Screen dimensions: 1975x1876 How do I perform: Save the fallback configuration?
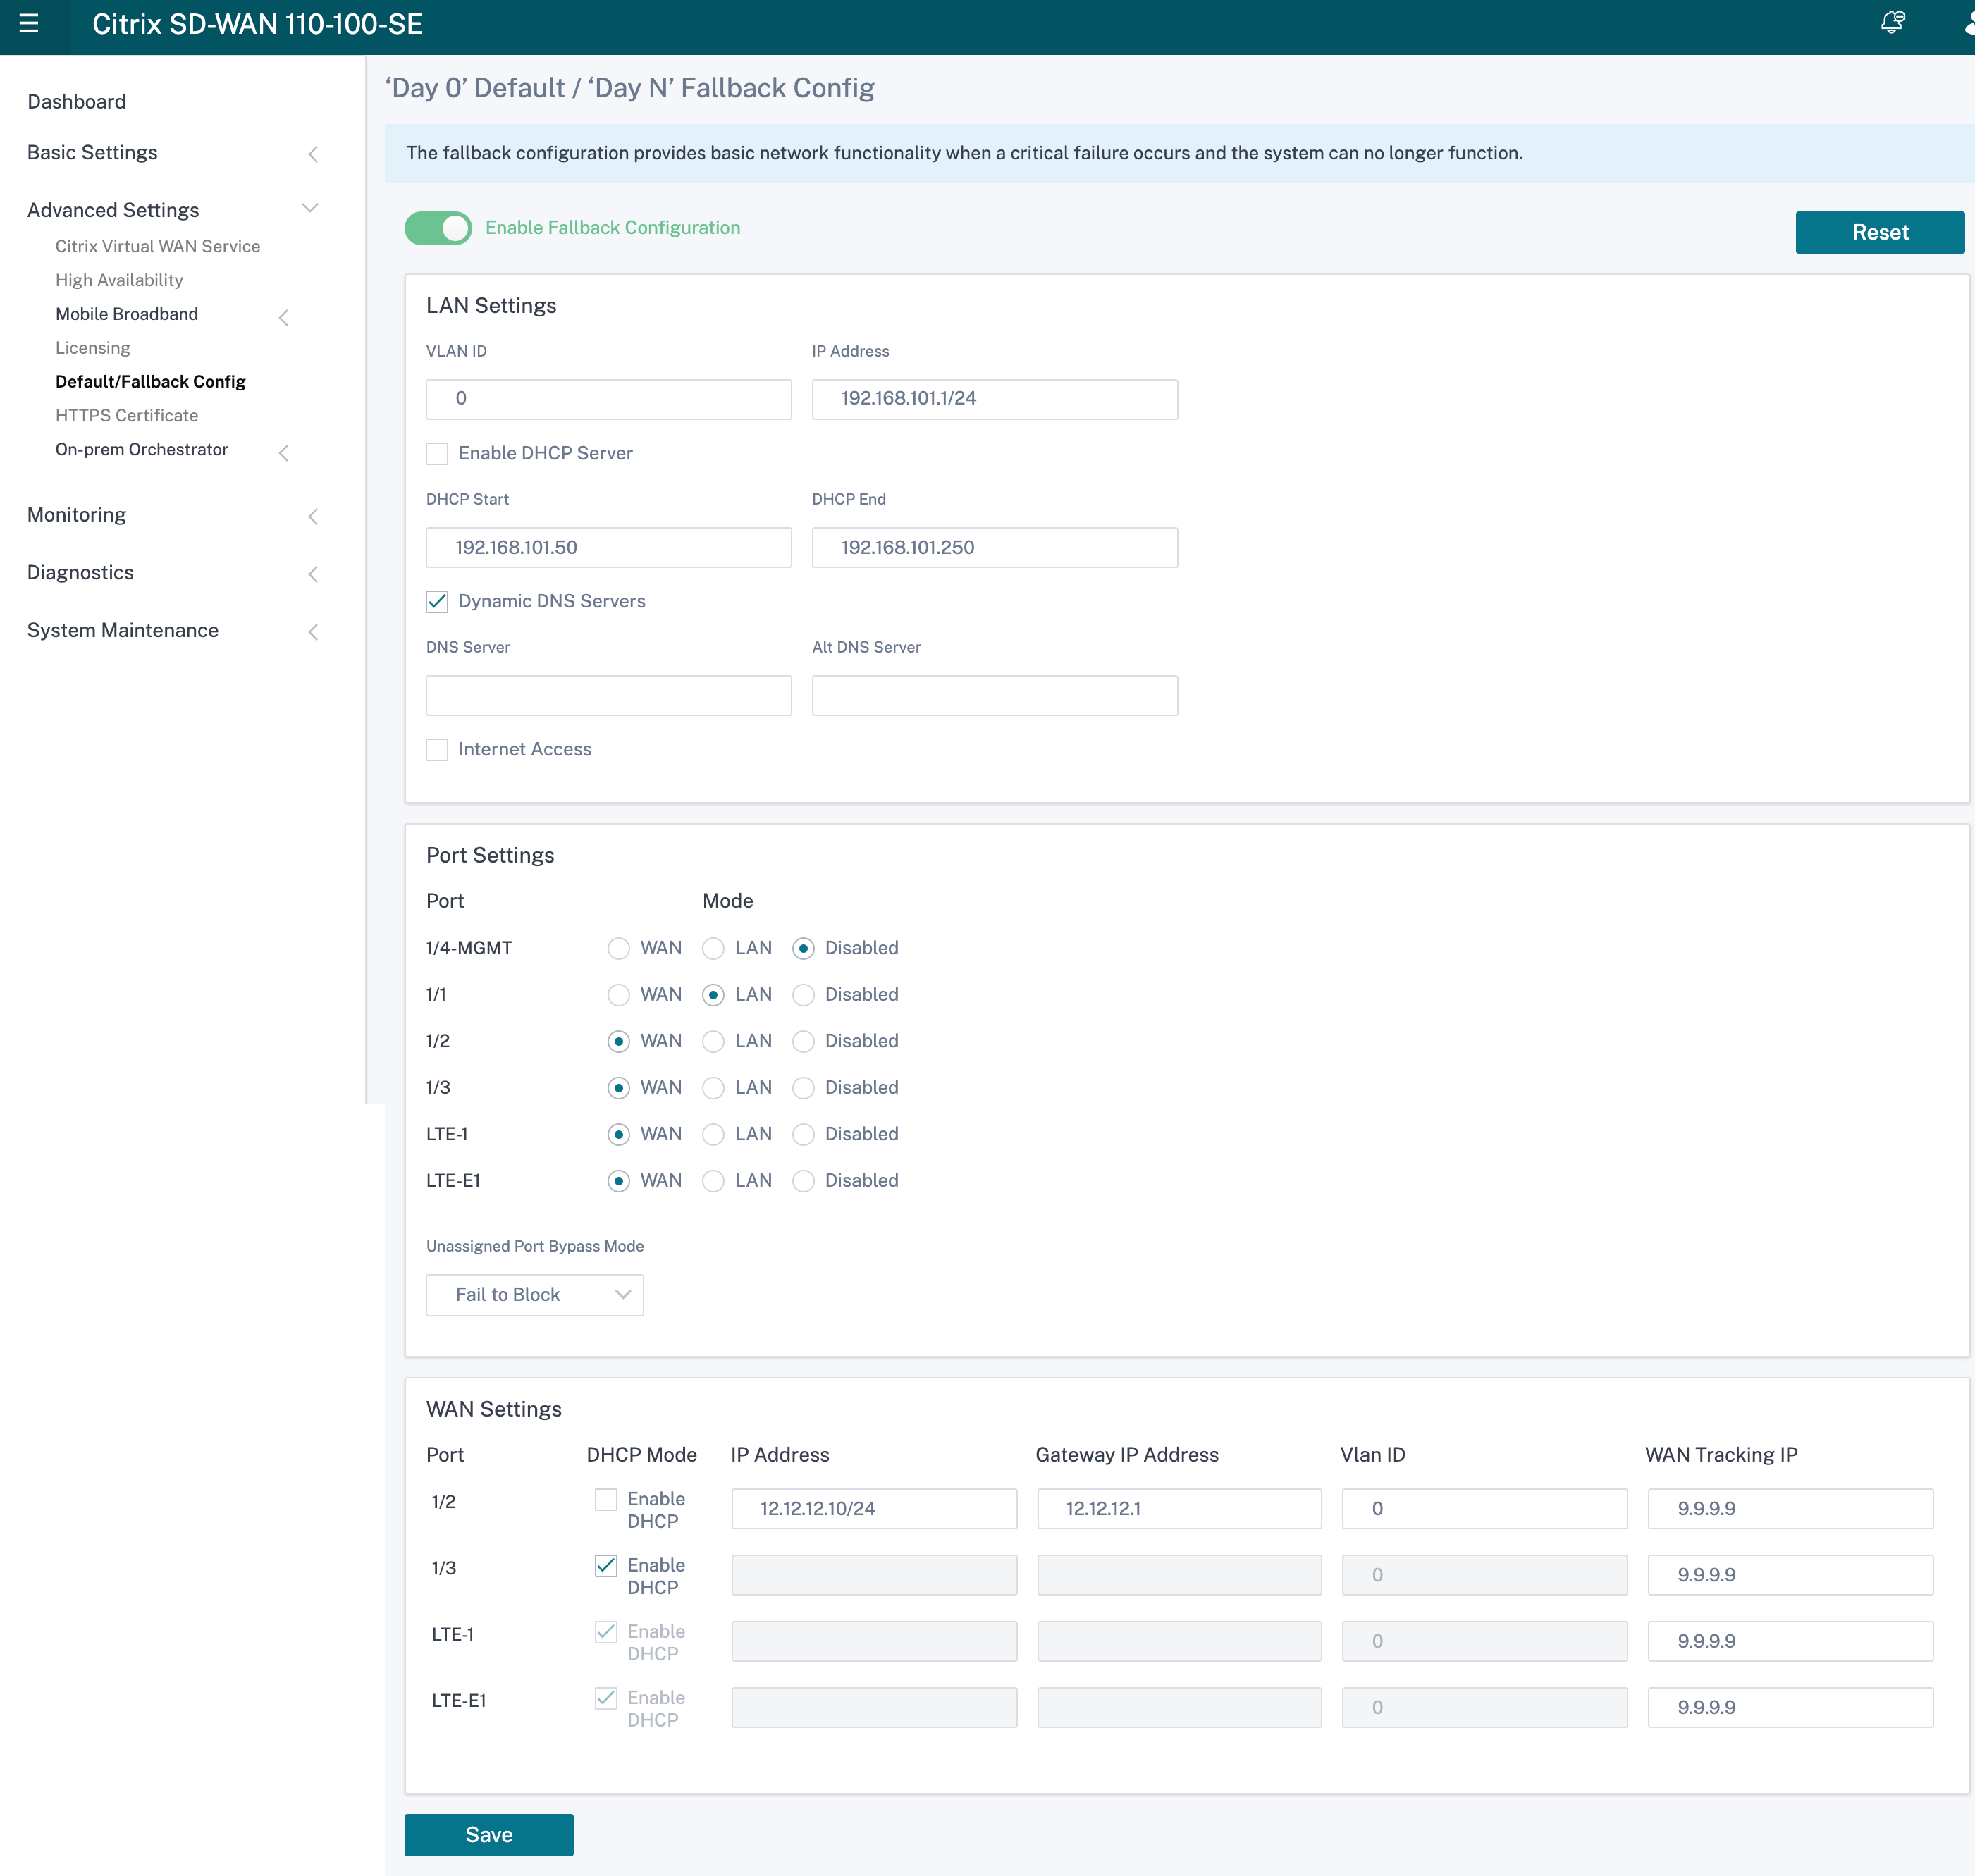489,1835
